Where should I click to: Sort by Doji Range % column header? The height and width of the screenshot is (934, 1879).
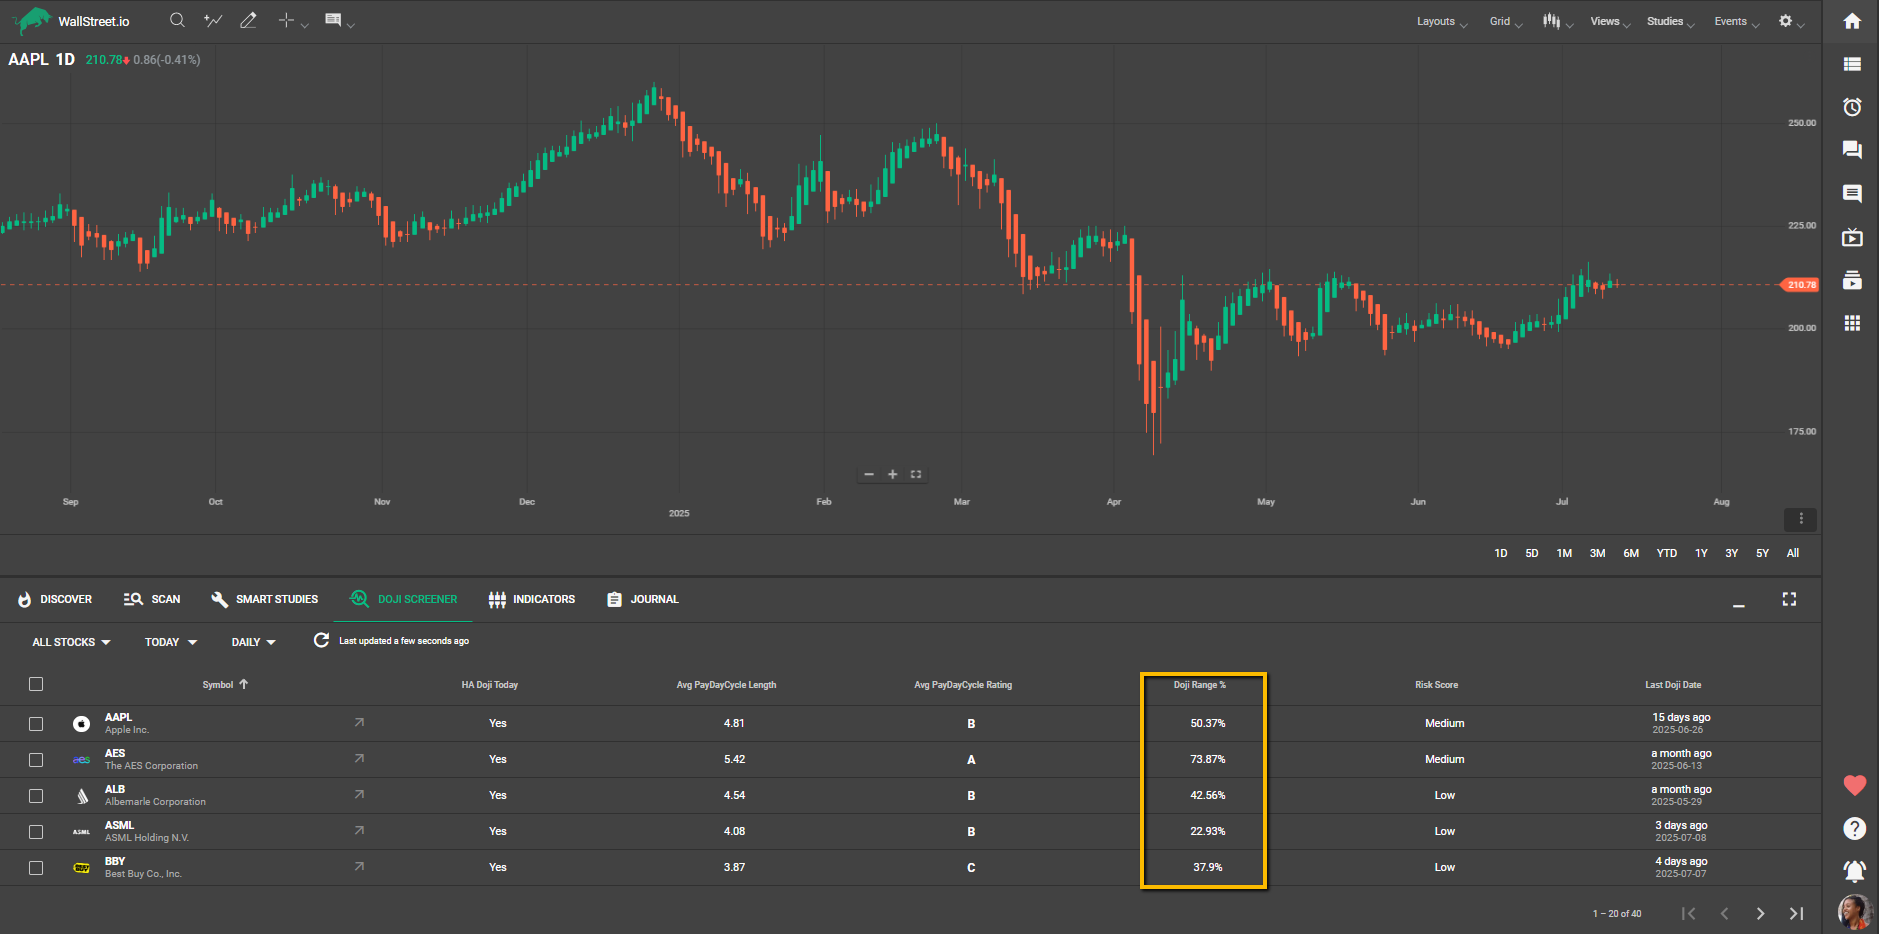[1199, 685]
